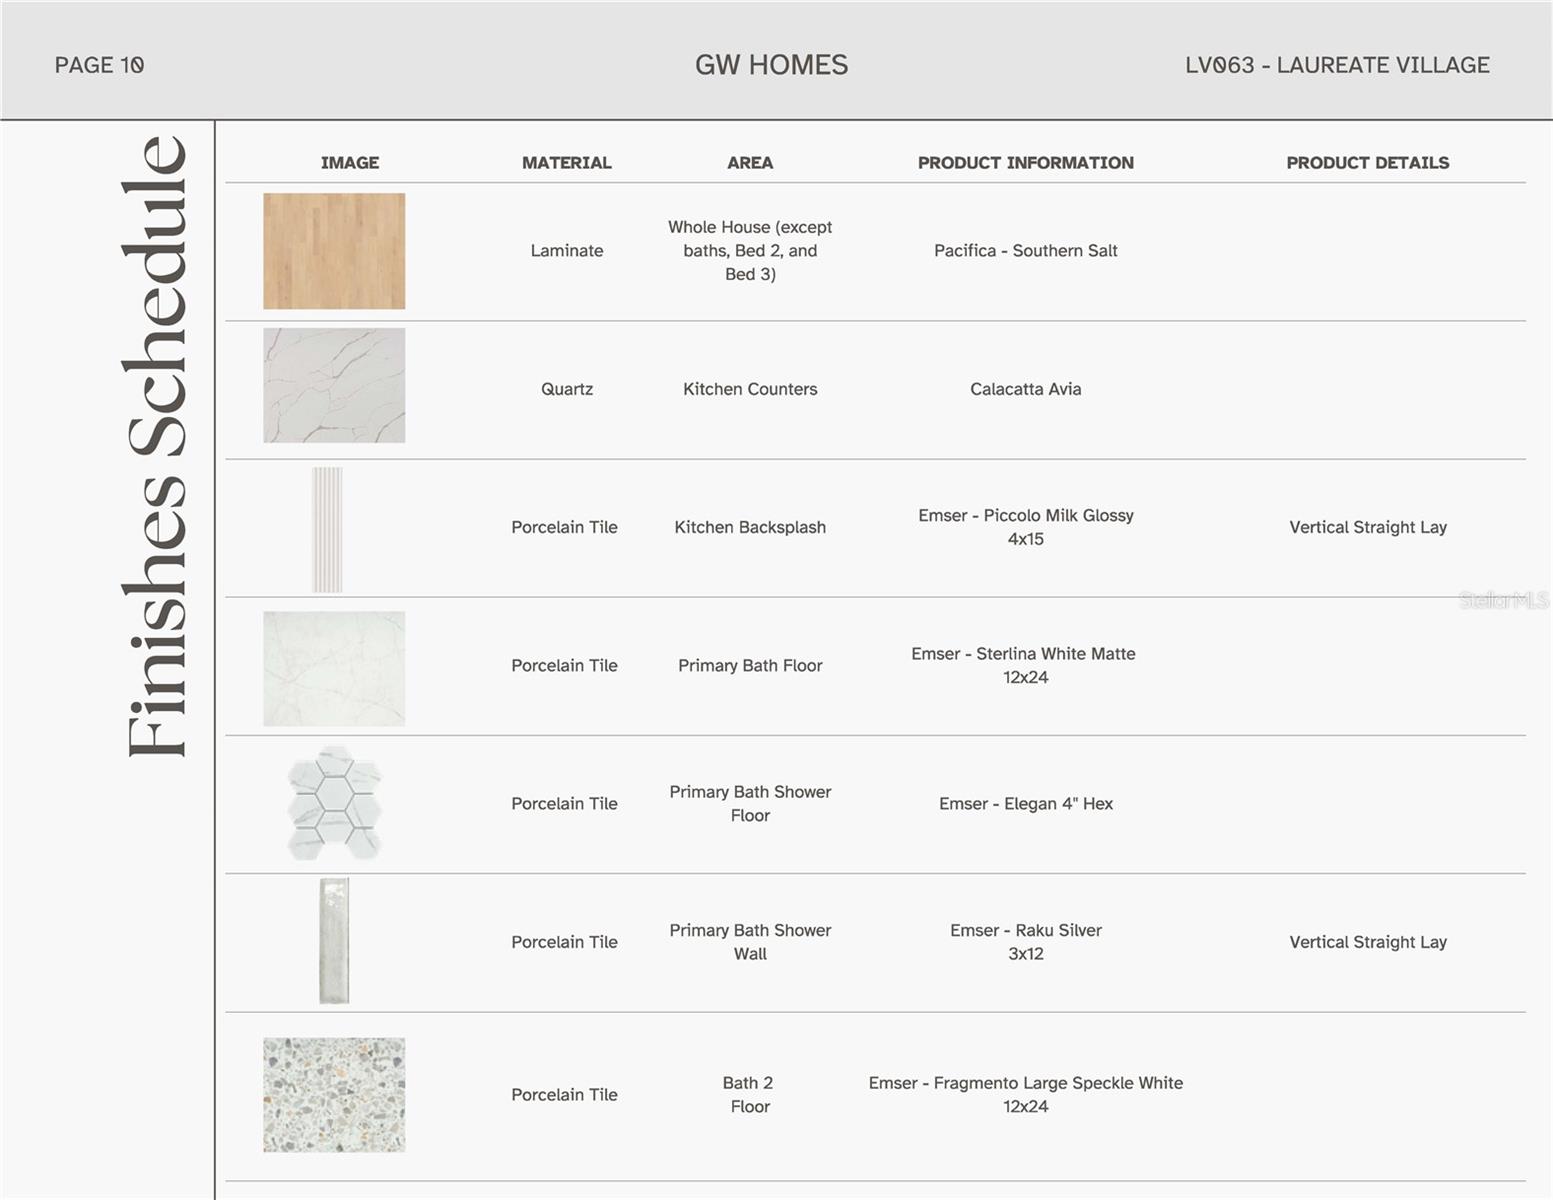Click the PRODUCT INFORMATION column header

tap(1025, 162)
